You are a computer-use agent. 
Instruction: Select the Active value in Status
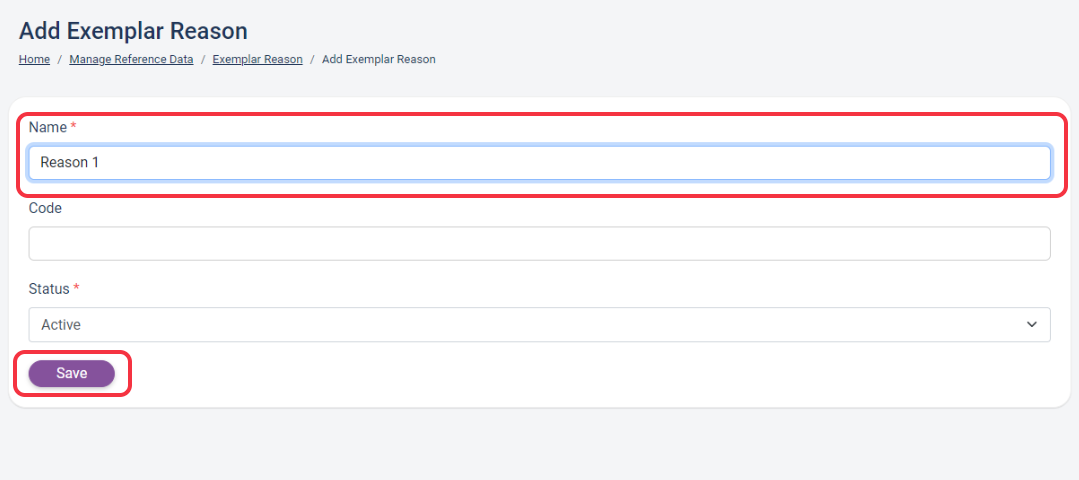coord(61,324)
